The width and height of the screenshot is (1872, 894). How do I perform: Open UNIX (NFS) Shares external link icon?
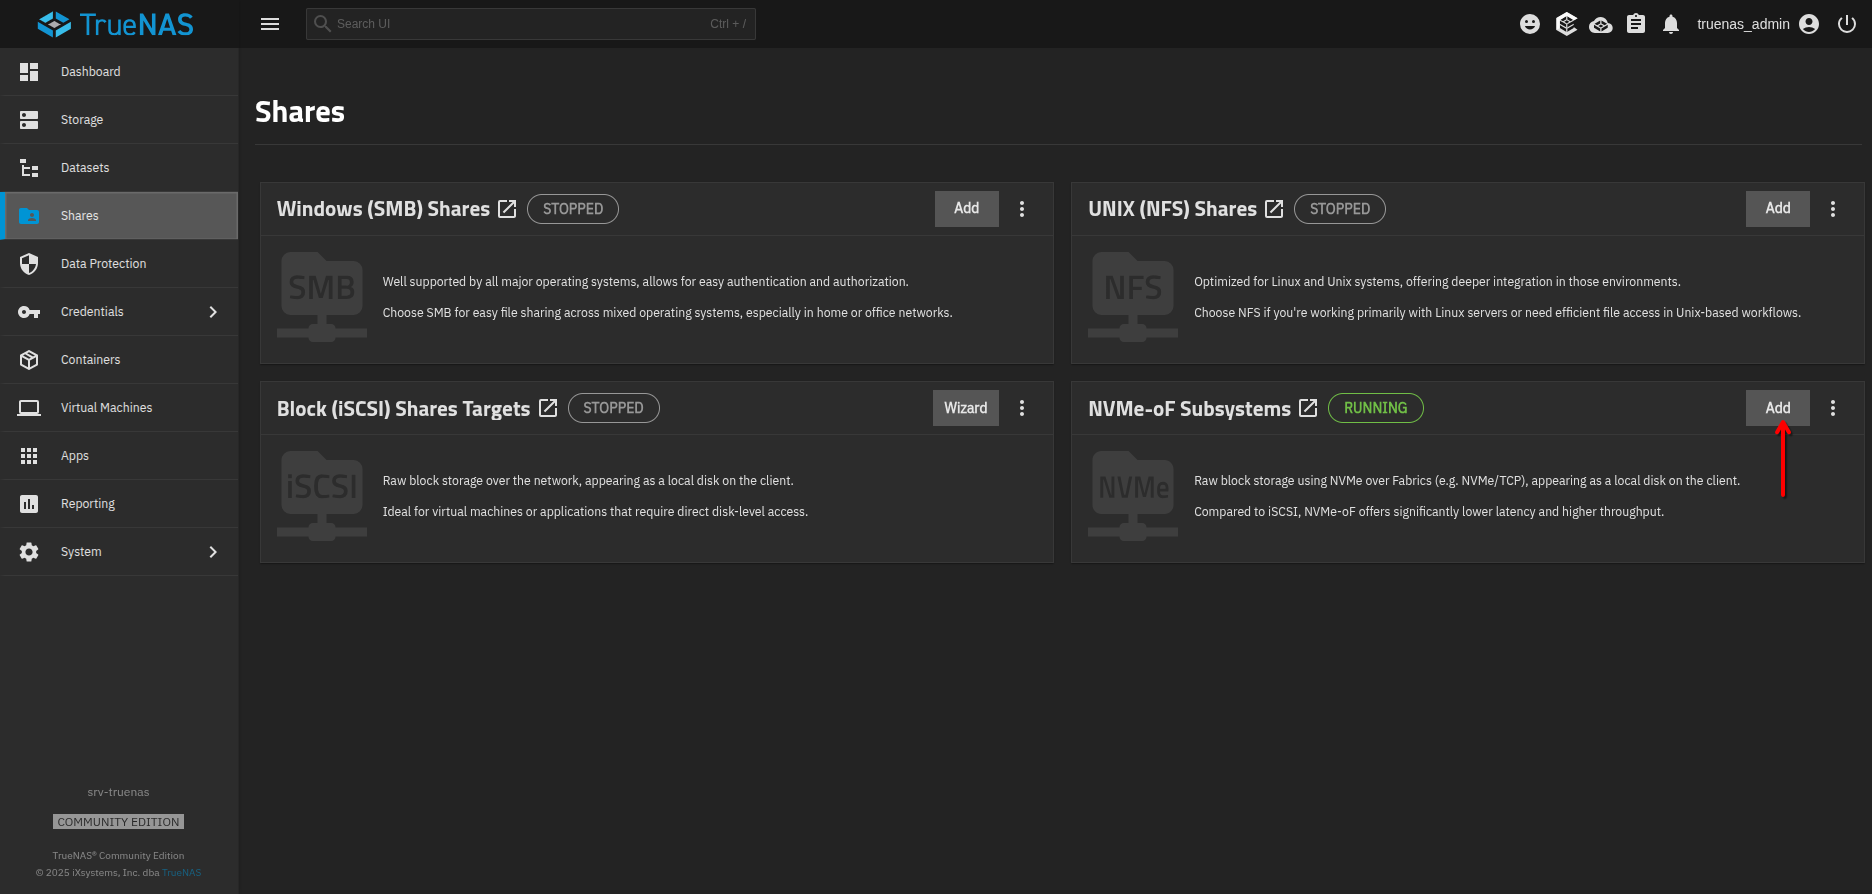tap(1274, 209)
